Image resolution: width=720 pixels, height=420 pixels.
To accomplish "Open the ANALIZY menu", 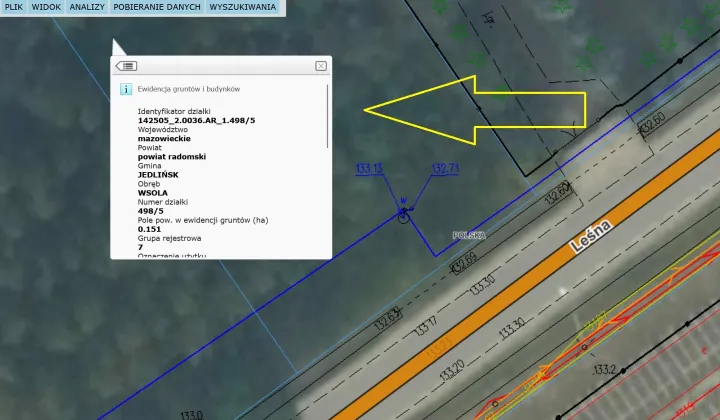I will [87, 7].
